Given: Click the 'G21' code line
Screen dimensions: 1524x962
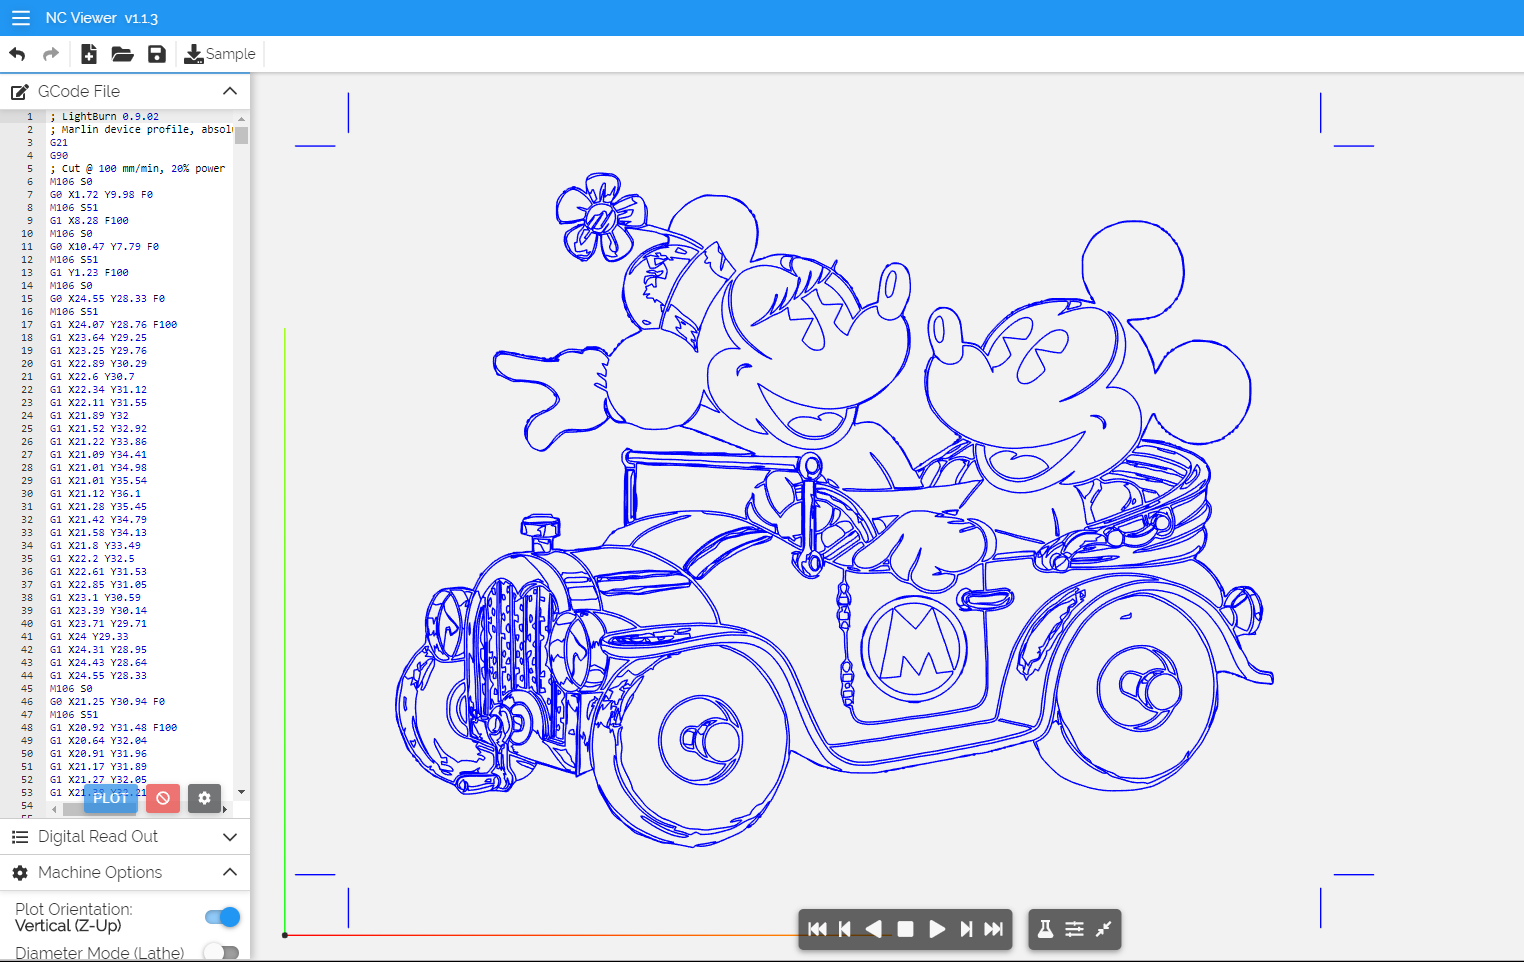Looking at the screenshot, I should 59,143.
